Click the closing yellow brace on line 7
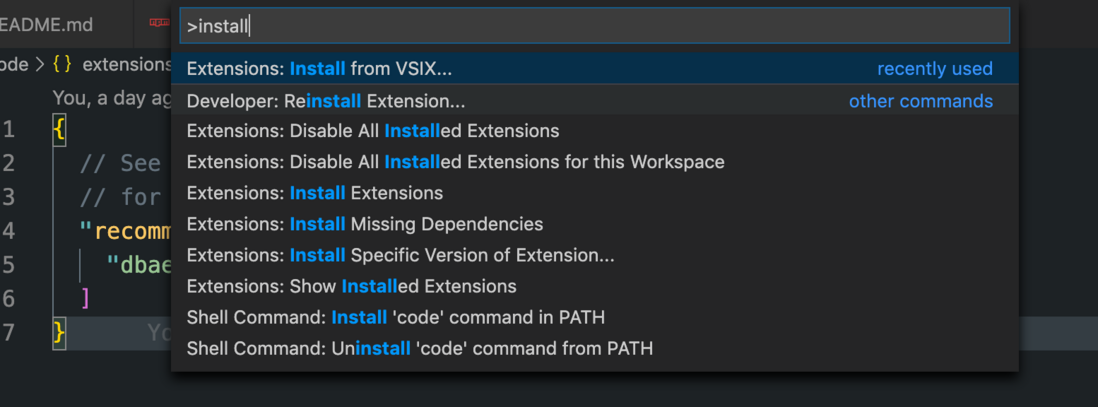The height and width of the screenshot is (407, 1098). (x=60, y=333)
